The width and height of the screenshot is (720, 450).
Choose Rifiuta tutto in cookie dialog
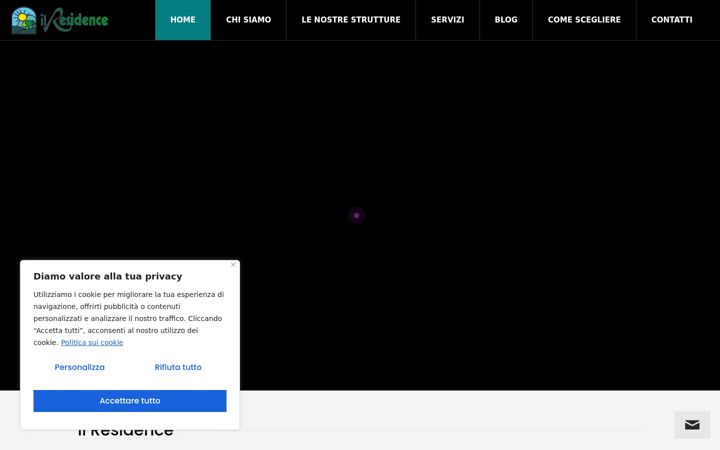[x=178, y=367]
